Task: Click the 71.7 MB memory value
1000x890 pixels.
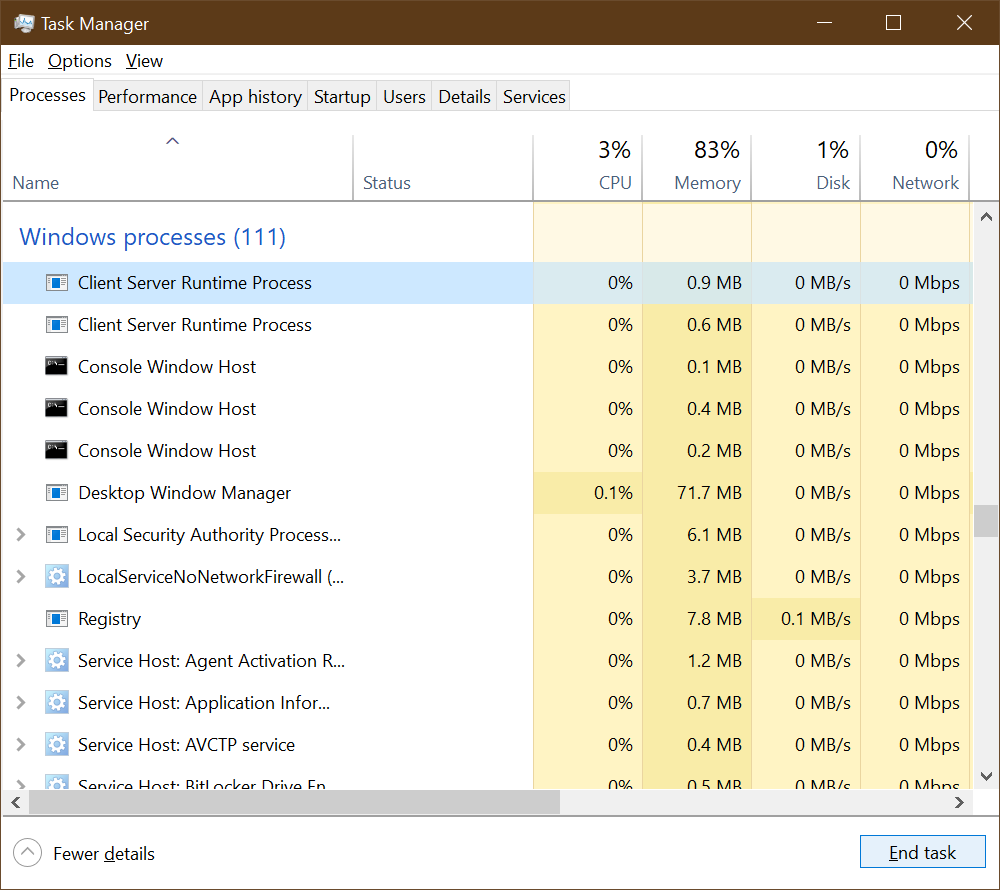Action: coord(710,493)
